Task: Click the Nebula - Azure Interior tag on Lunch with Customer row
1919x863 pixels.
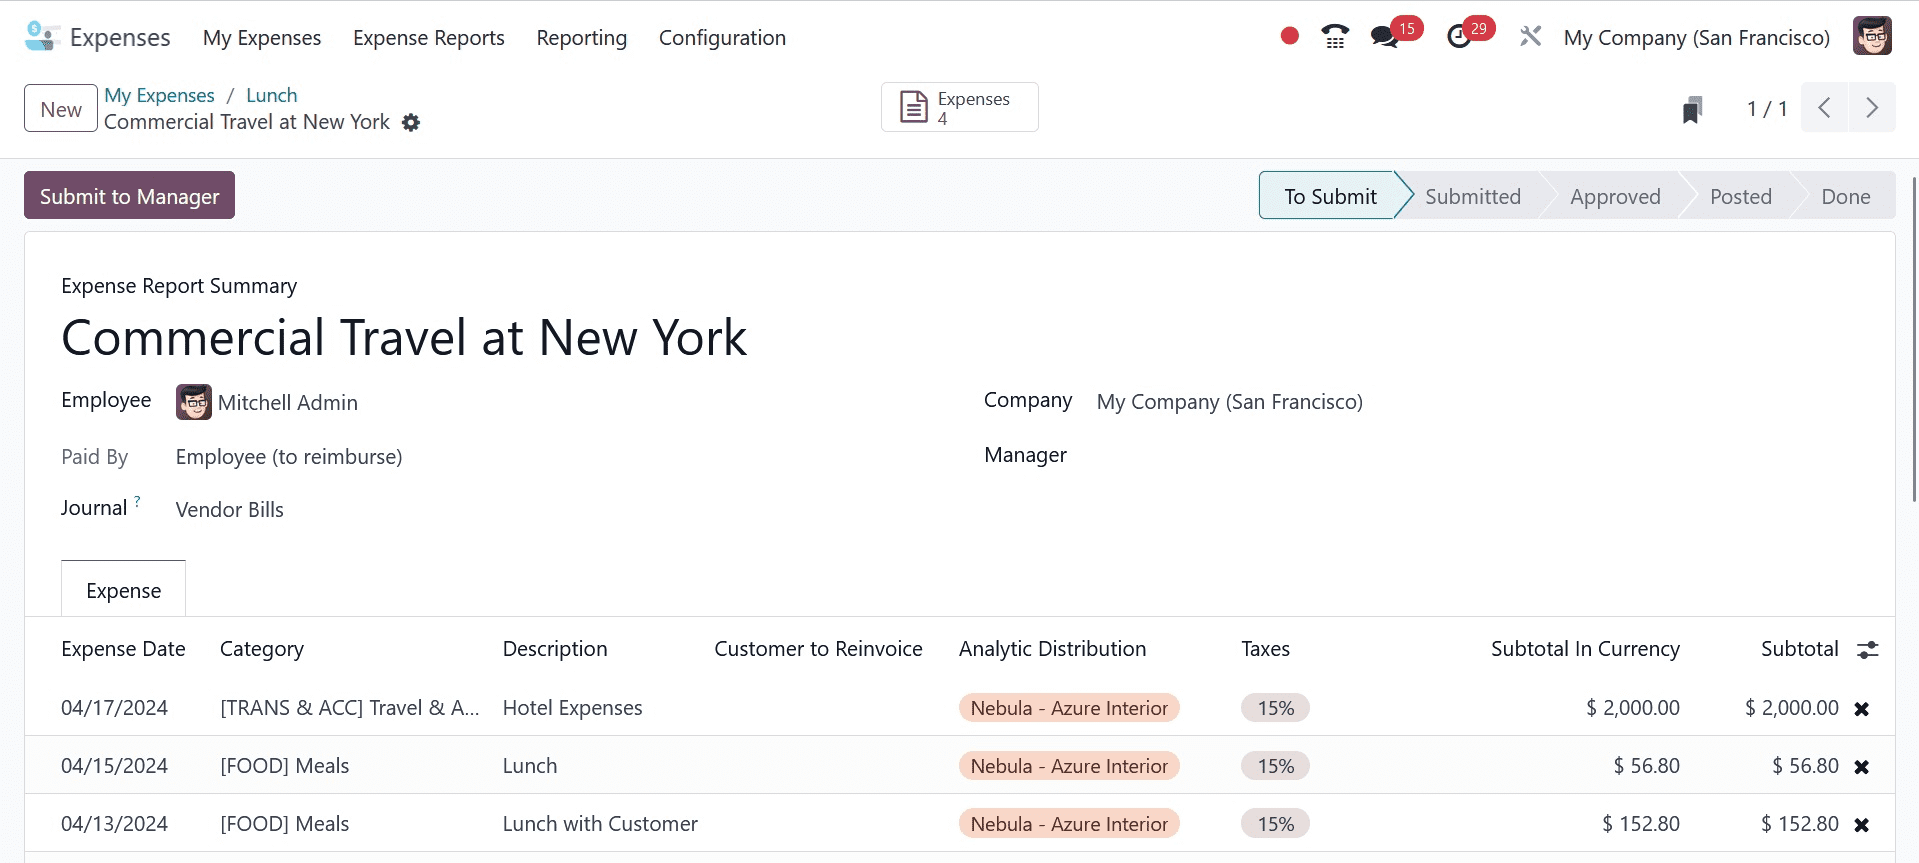Action: pos(1069,824)
